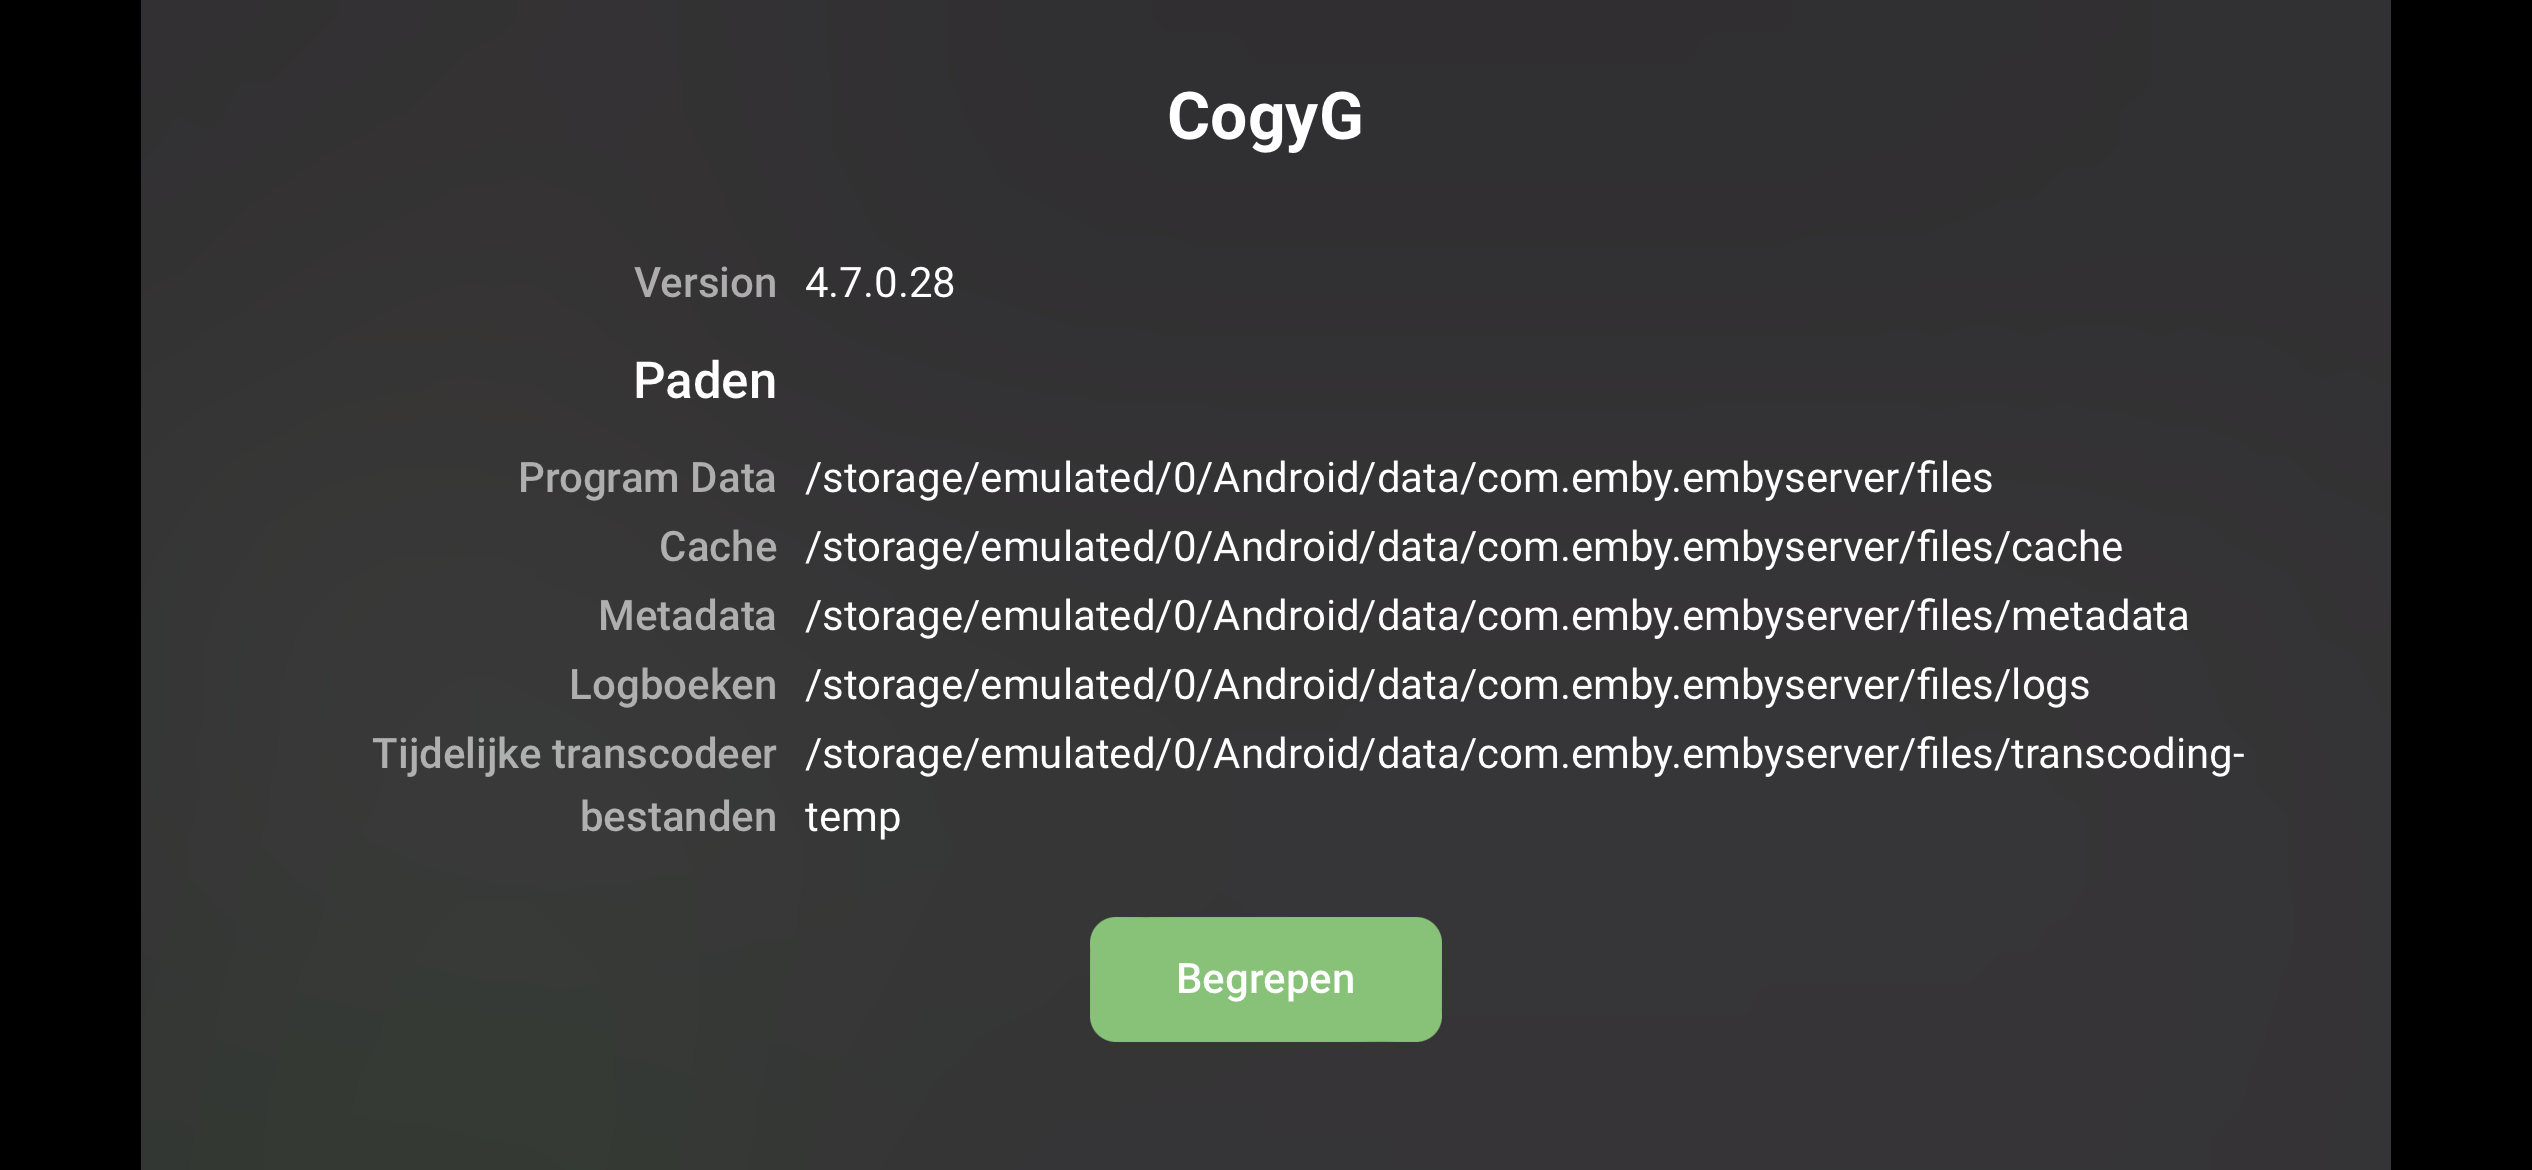Click the black bar left of the dialog
Viewport: 2532px width, 1170px height.
pos(70,585)
